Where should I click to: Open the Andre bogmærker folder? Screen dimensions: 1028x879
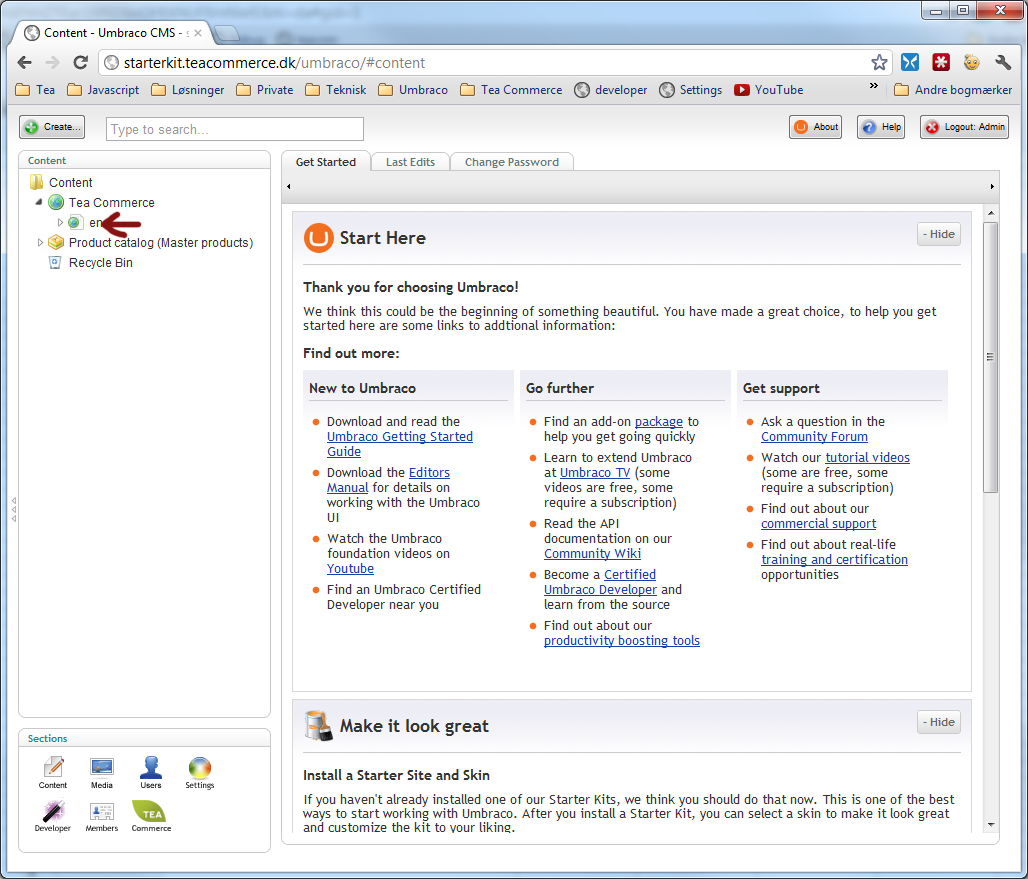tap(953, 90)
